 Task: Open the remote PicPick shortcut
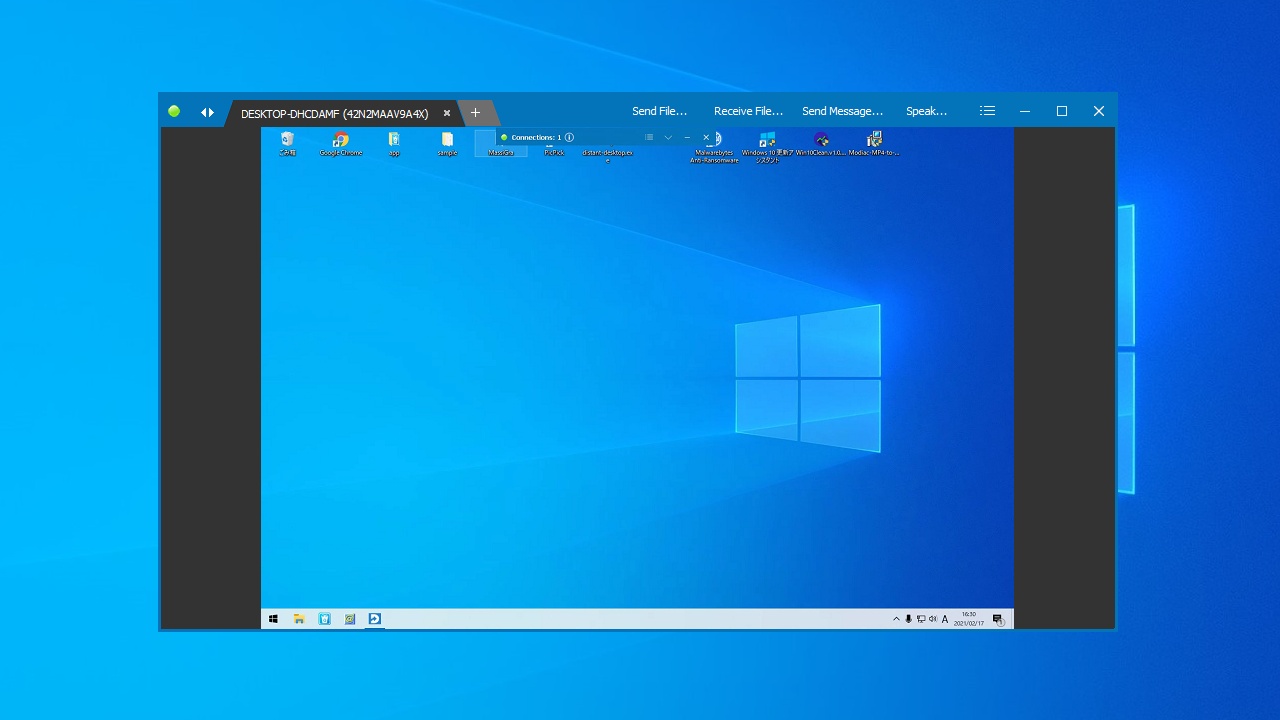pyautogui.click(x=554, y=151)
